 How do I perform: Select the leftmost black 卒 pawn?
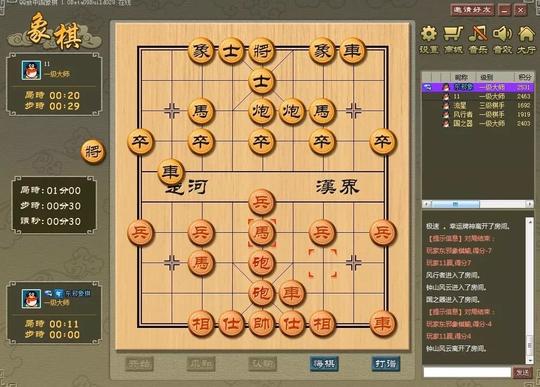click(141, 142)
